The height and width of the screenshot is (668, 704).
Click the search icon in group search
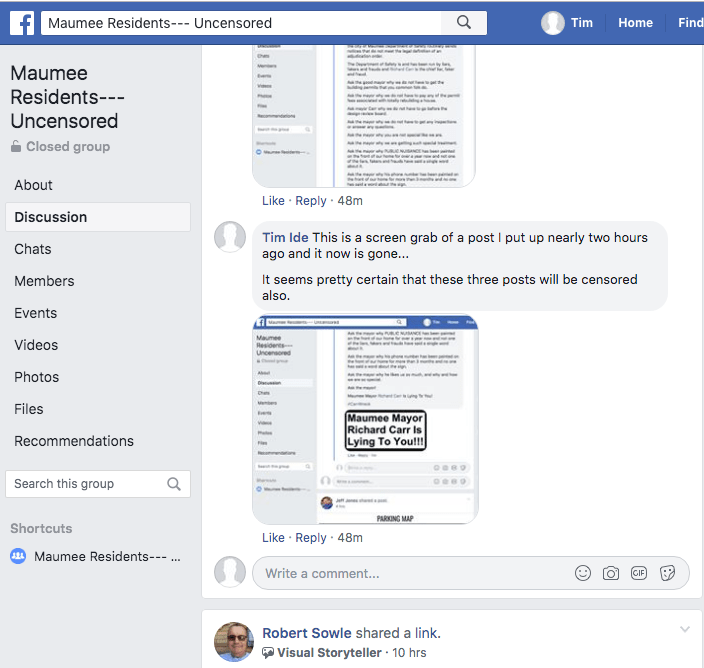pyautogui.click(x=174, y=484)
